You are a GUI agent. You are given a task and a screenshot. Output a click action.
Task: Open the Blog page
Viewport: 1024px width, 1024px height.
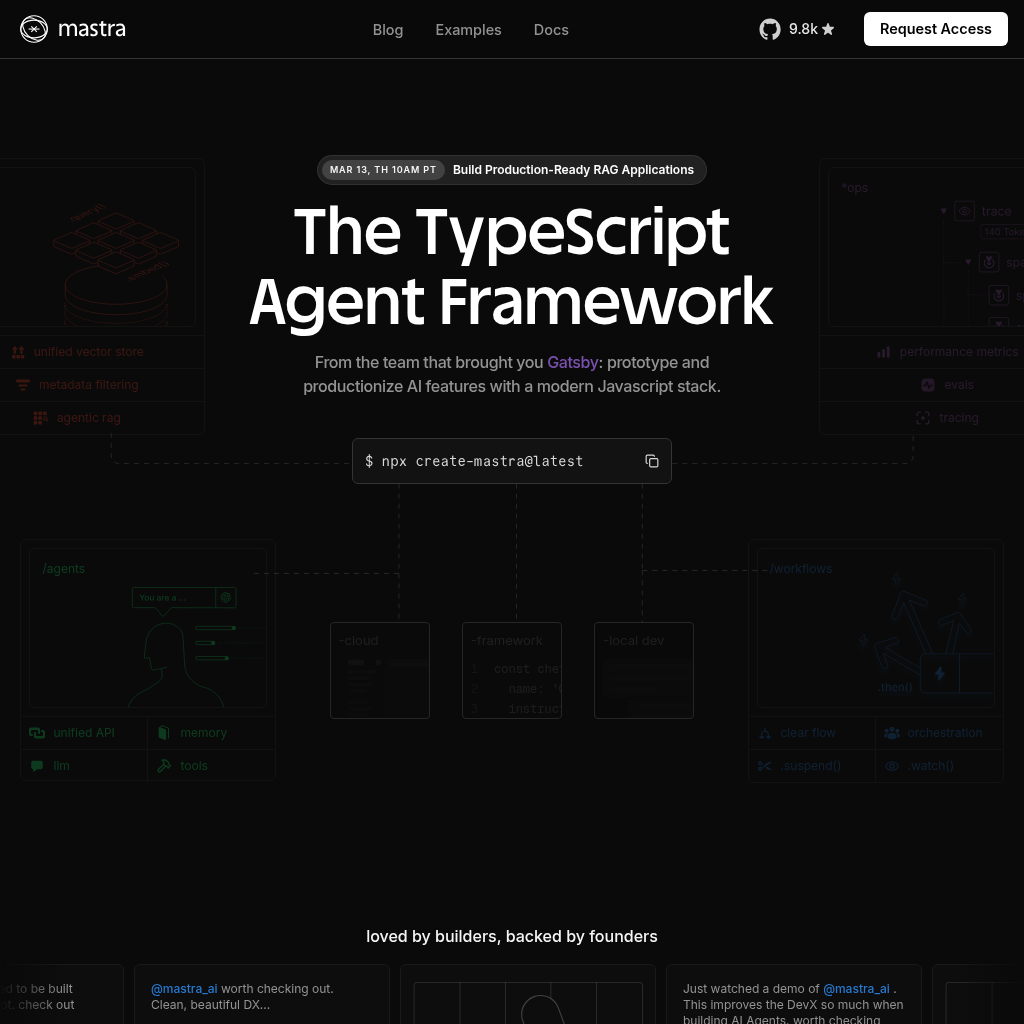(x=388, y=29)
